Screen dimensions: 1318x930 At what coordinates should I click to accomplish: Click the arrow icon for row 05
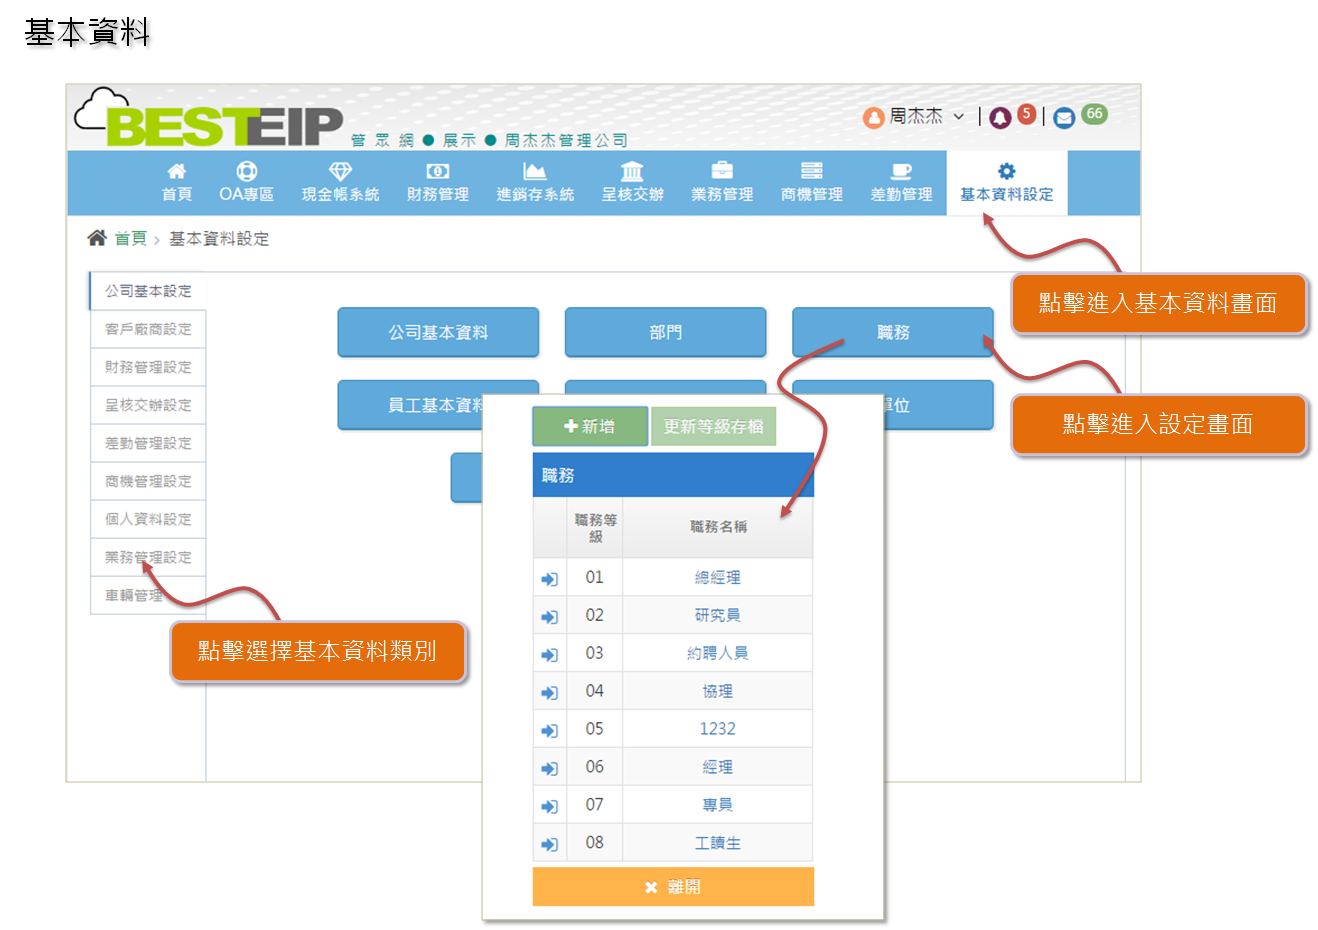click(549, 731)
